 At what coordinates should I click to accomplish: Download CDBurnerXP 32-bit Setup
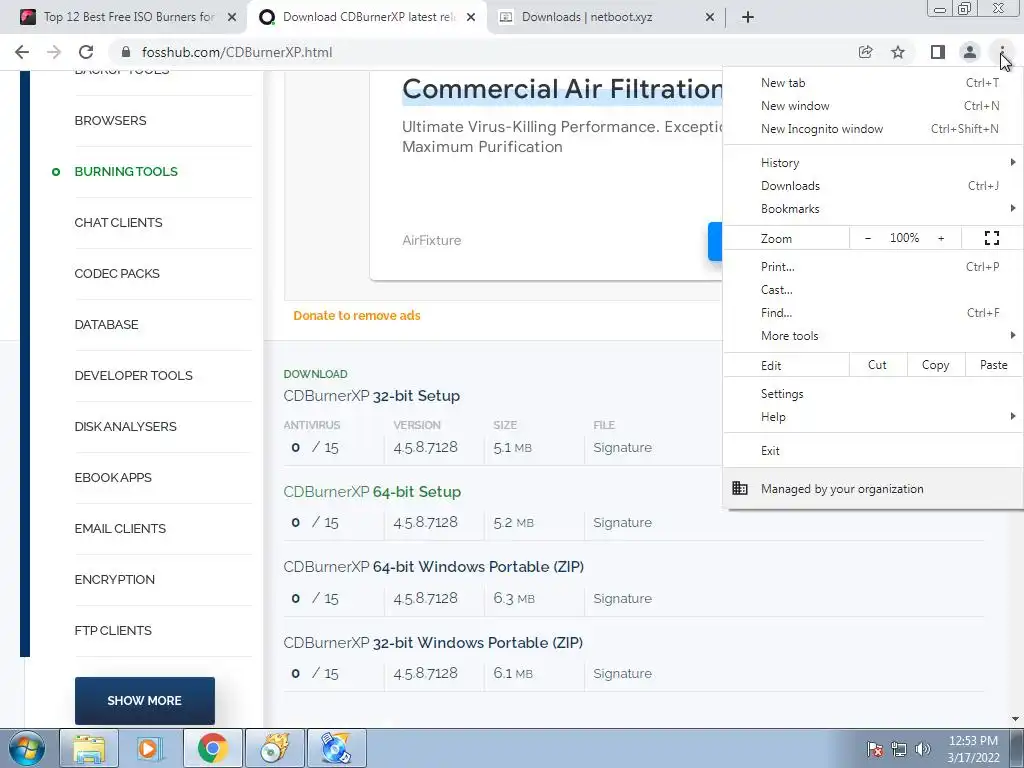372,396
